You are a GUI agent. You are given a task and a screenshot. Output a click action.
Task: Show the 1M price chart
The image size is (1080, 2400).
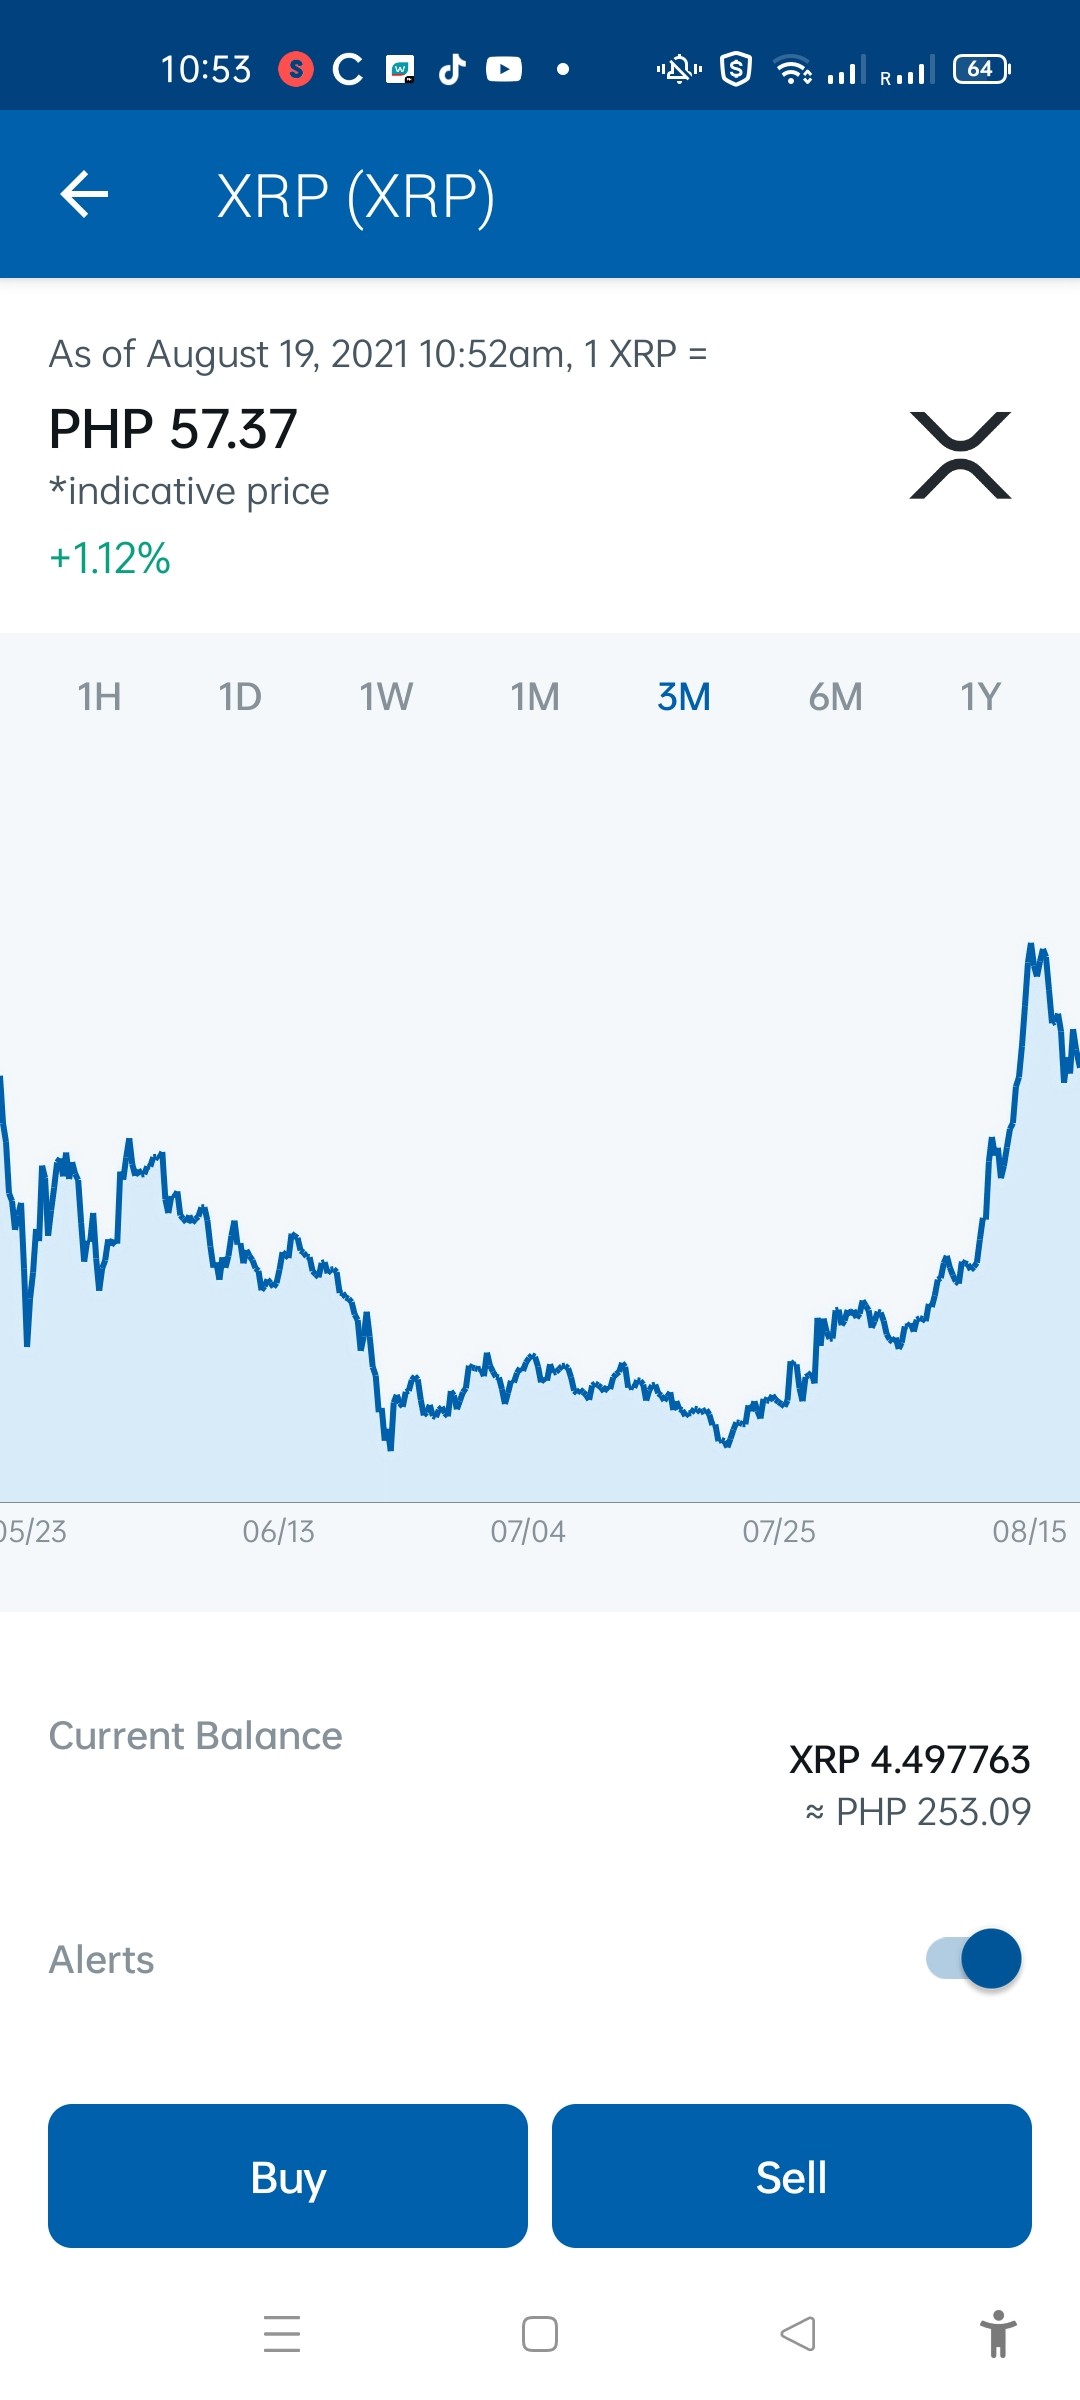(535, 696)
